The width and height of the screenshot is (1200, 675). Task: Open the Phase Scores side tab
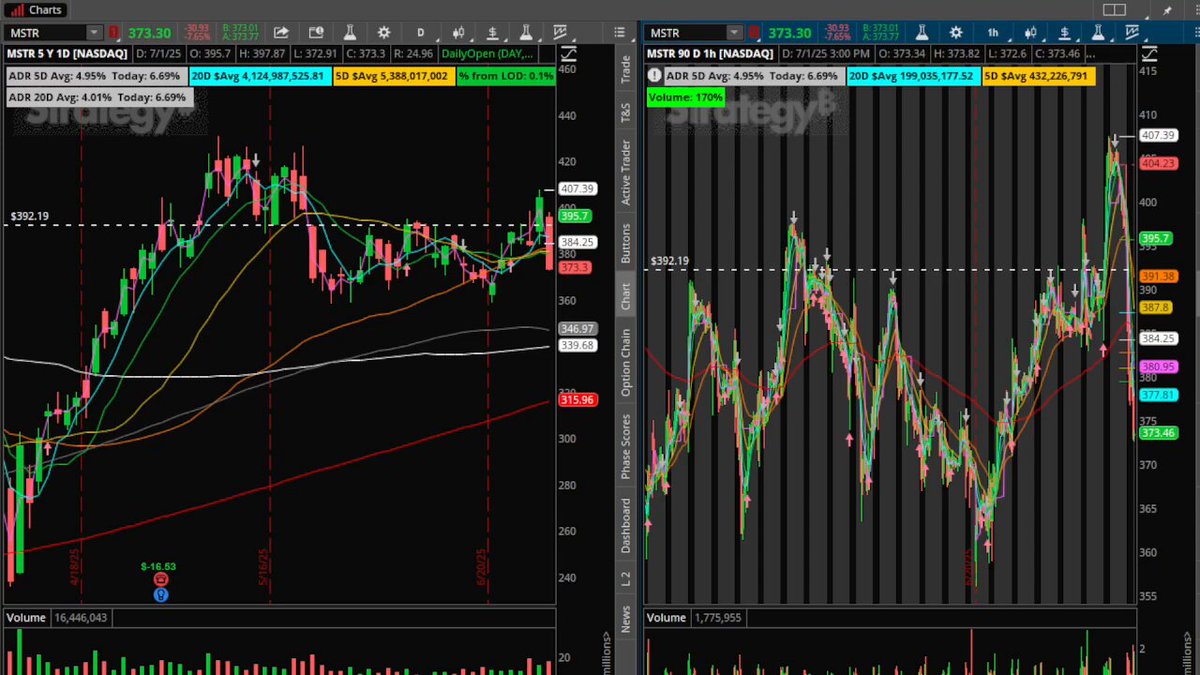click(627, 446)
